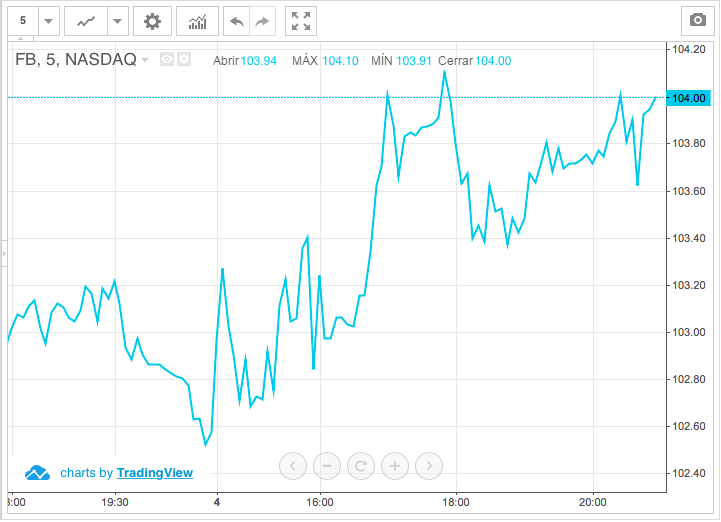Undo the last chart action
The width and height of the screenshot is (721, 522).
pyautogui.click(x=236, y=21)
